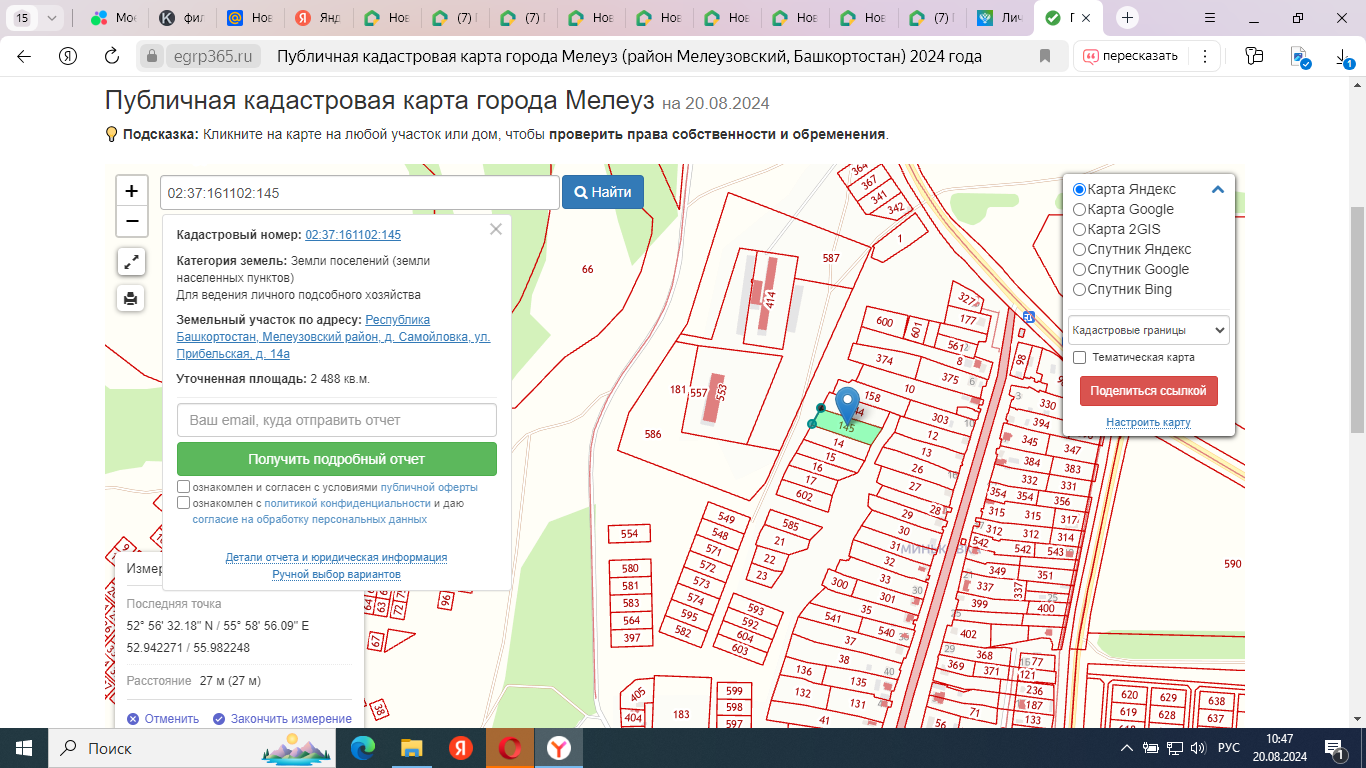The height and width of the screenshot is (768, 1366).
Task: Open the Кадастровые границы dropdown
Action: click(1148, 330)
